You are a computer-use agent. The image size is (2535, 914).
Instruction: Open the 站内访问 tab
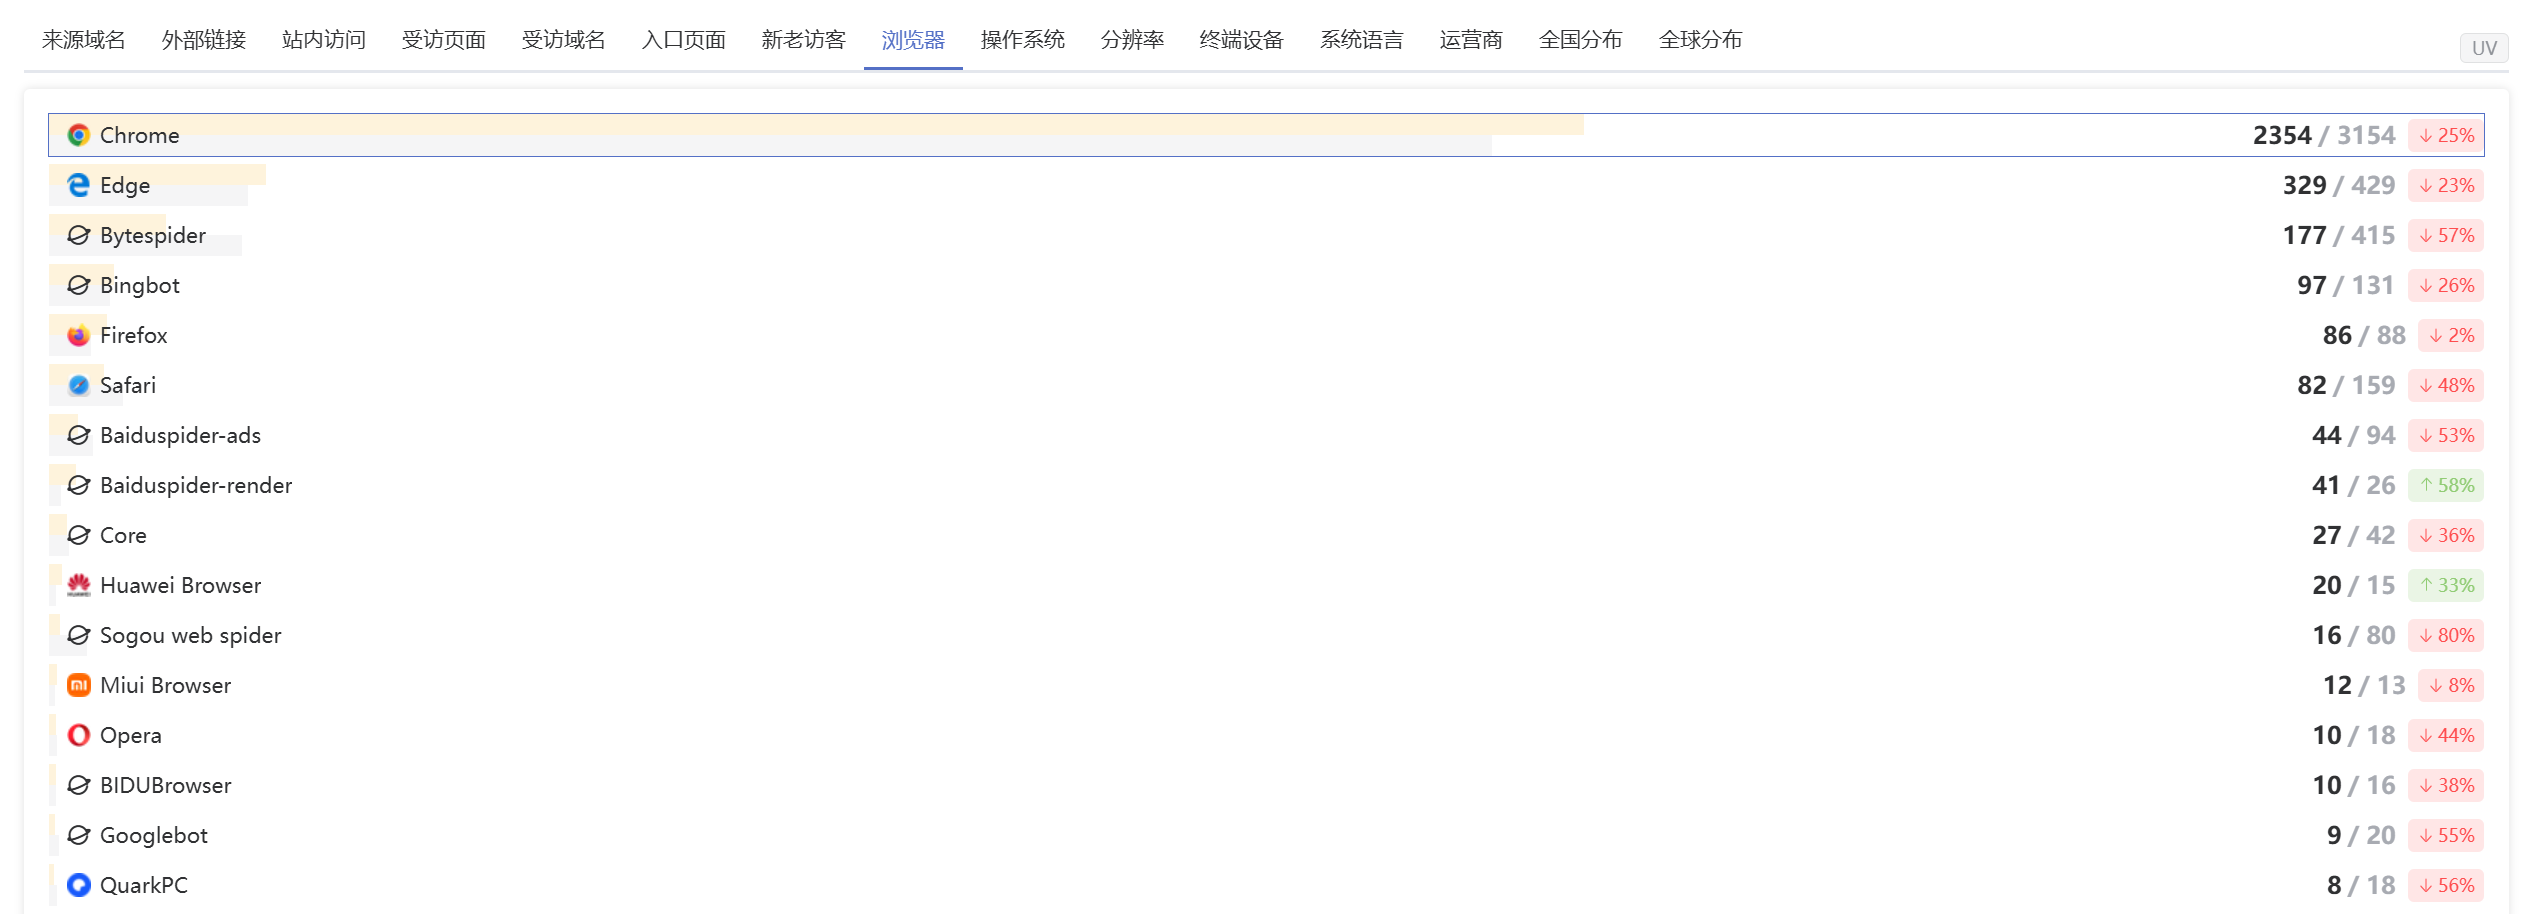[x=324, y=39]
